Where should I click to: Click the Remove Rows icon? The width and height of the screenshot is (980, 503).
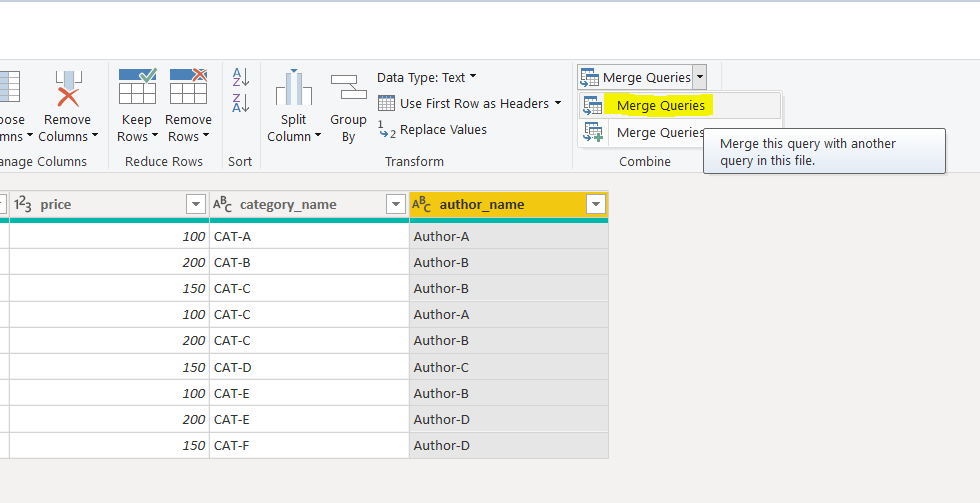188,88
